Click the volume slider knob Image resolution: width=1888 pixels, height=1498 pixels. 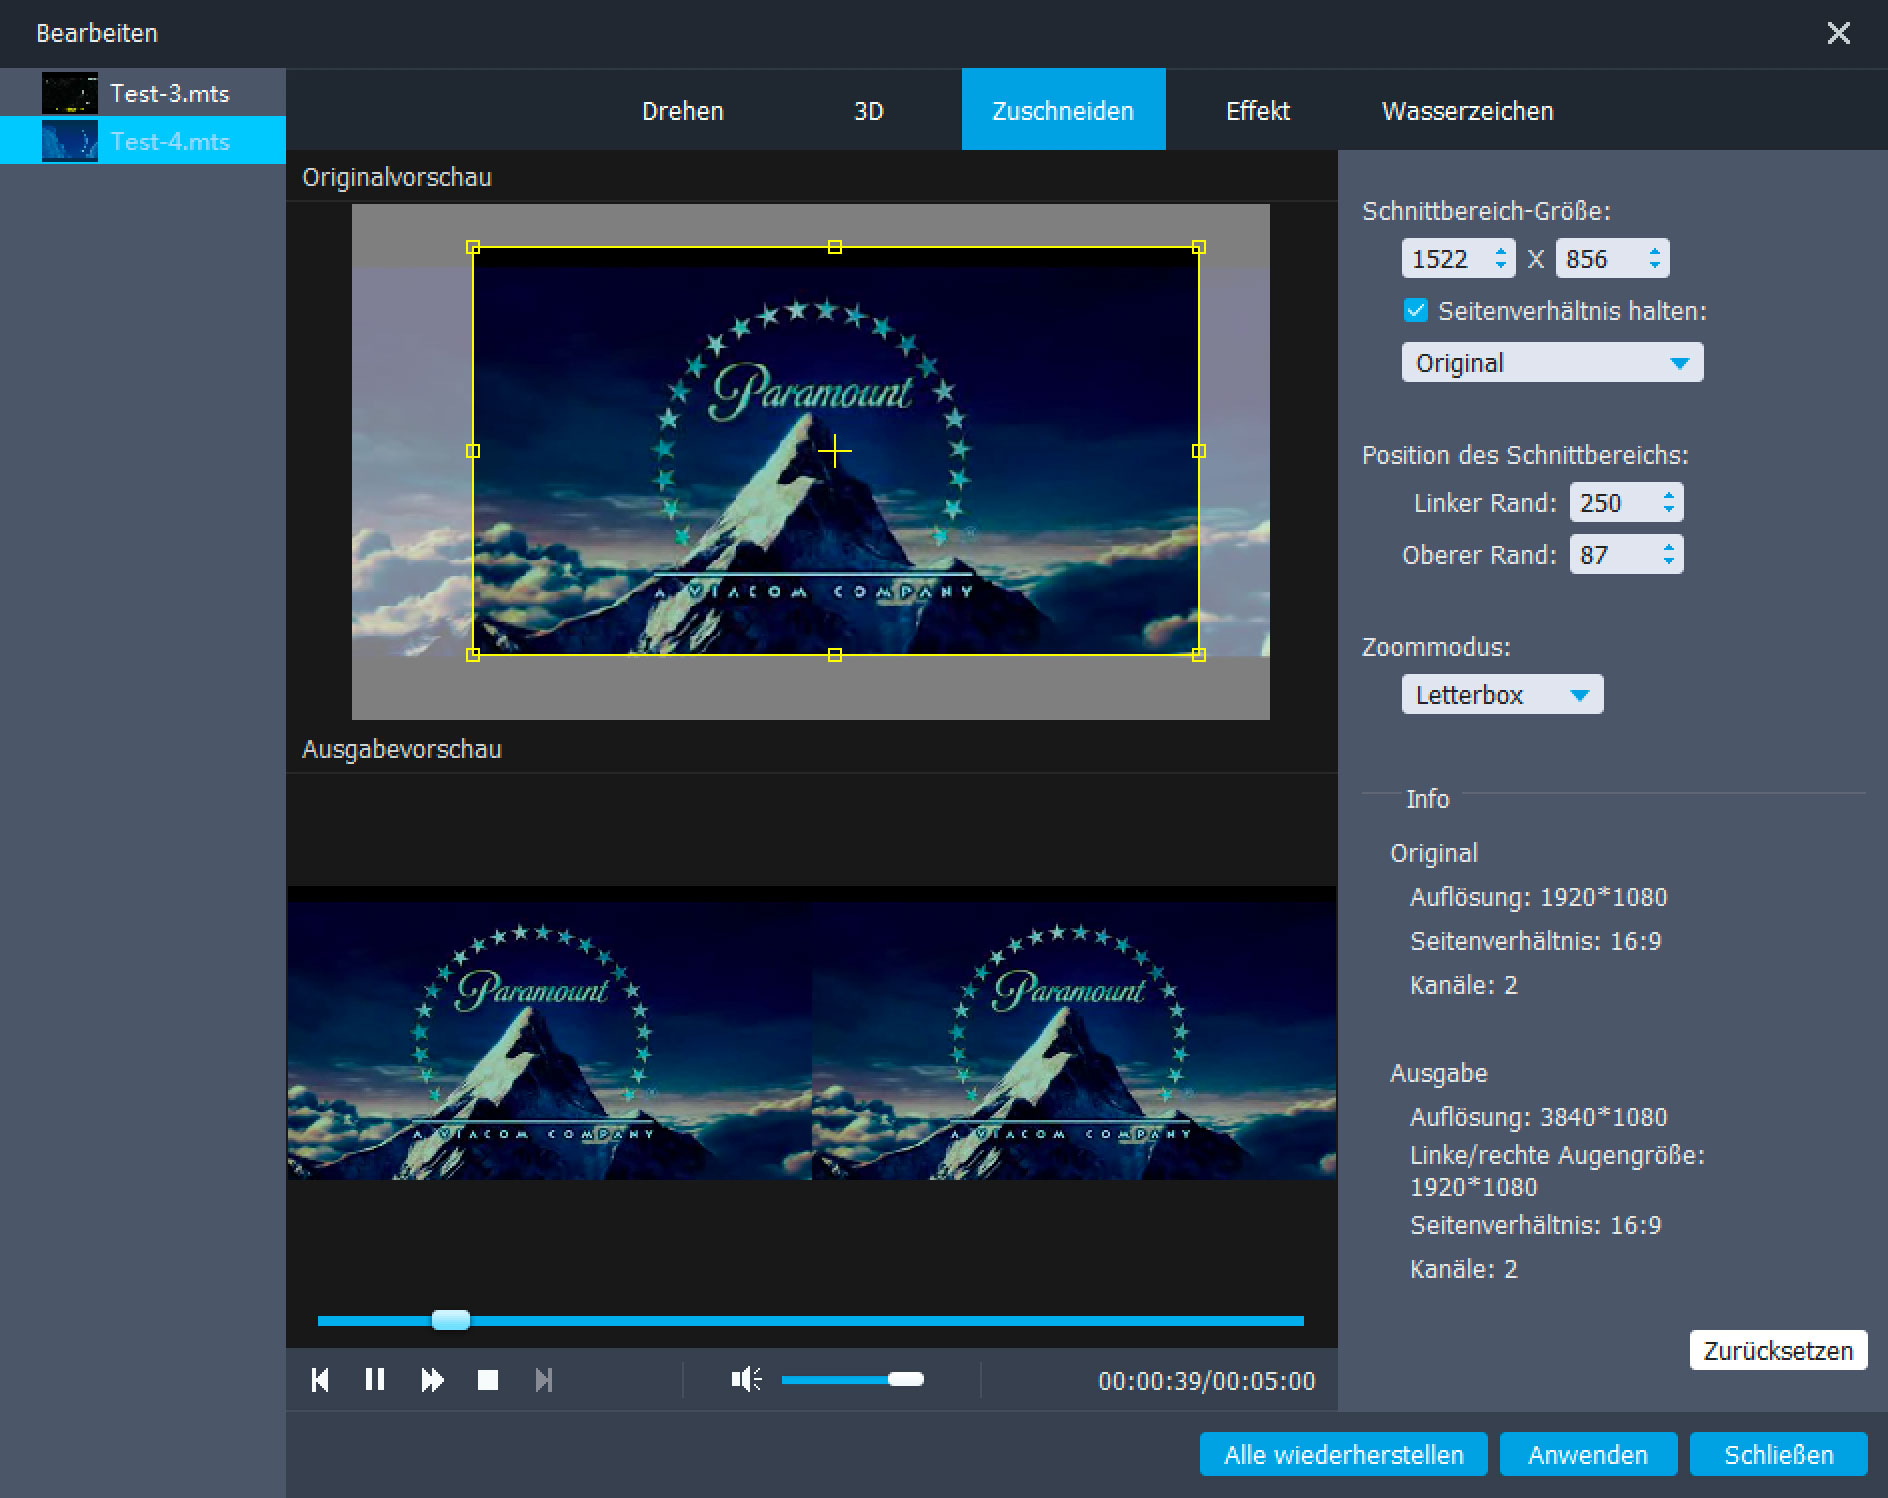tap(906, 1380)
